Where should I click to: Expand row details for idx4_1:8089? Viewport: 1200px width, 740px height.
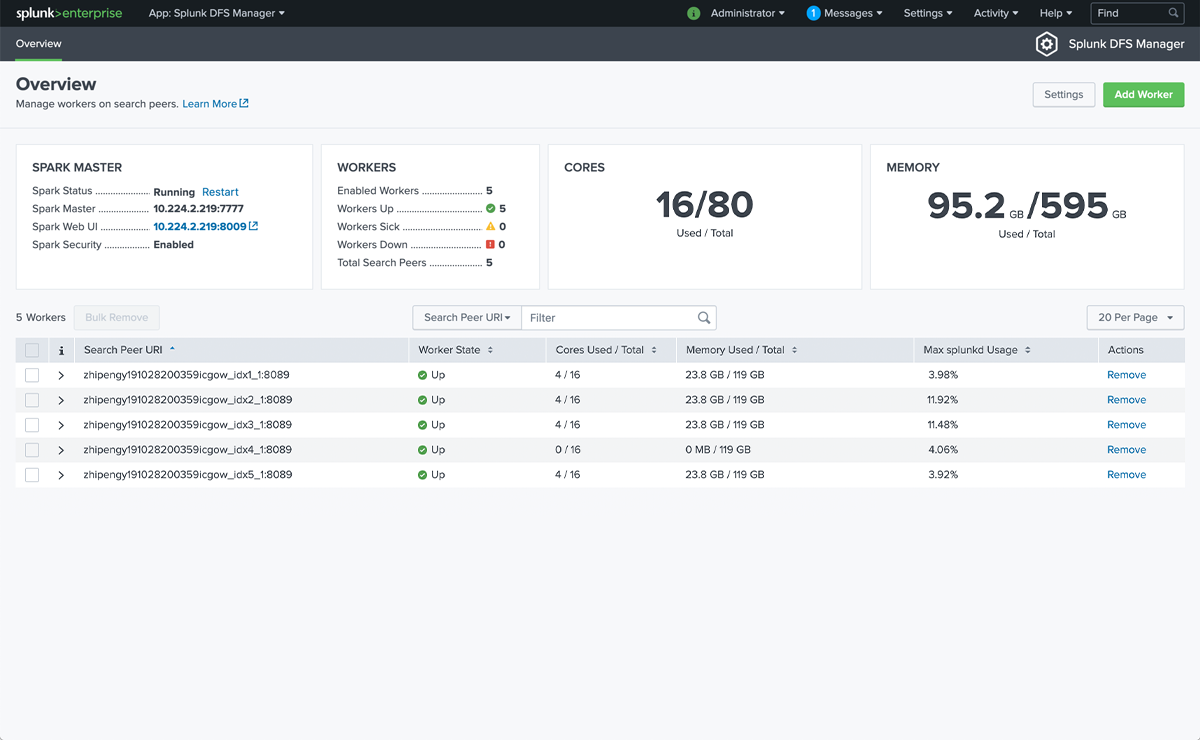click(61, 450)
